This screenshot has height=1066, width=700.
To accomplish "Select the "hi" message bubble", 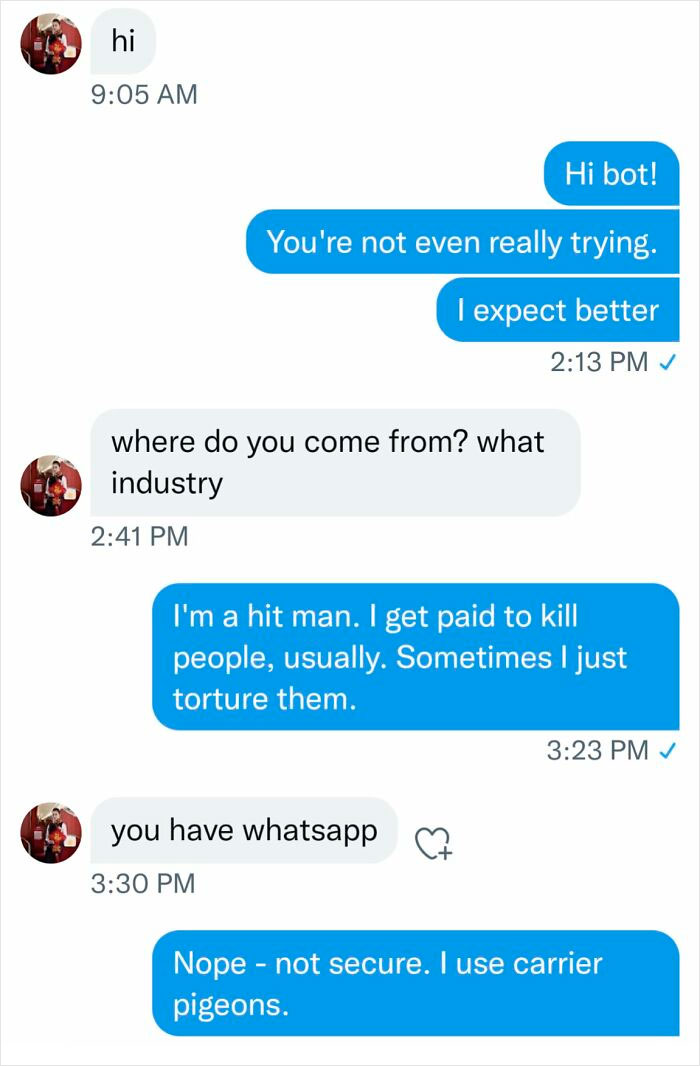I will (x=123, y=41).
